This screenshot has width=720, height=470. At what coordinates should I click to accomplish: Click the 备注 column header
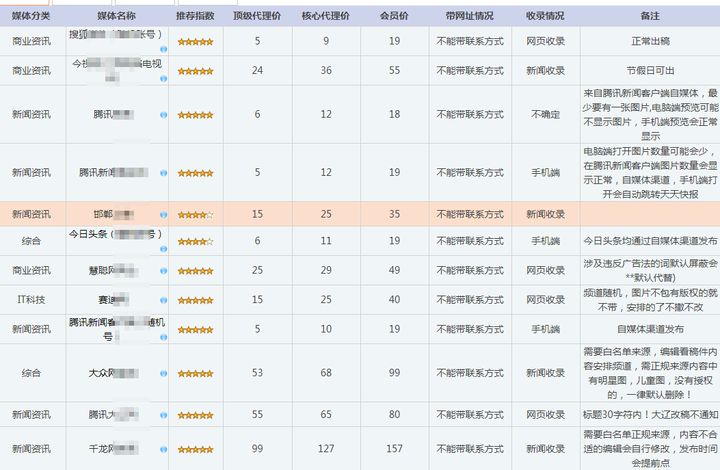coord(650,16)
